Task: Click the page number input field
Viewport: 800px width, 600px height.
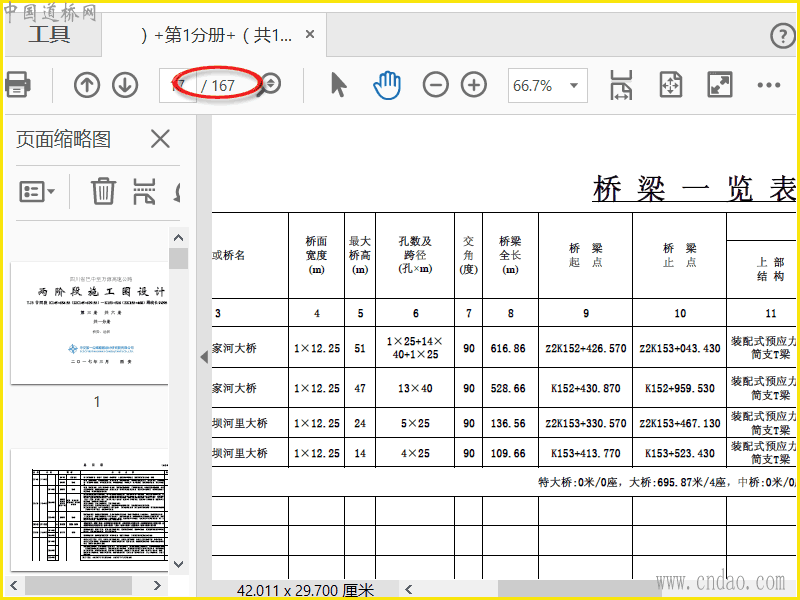Action: 178,85
